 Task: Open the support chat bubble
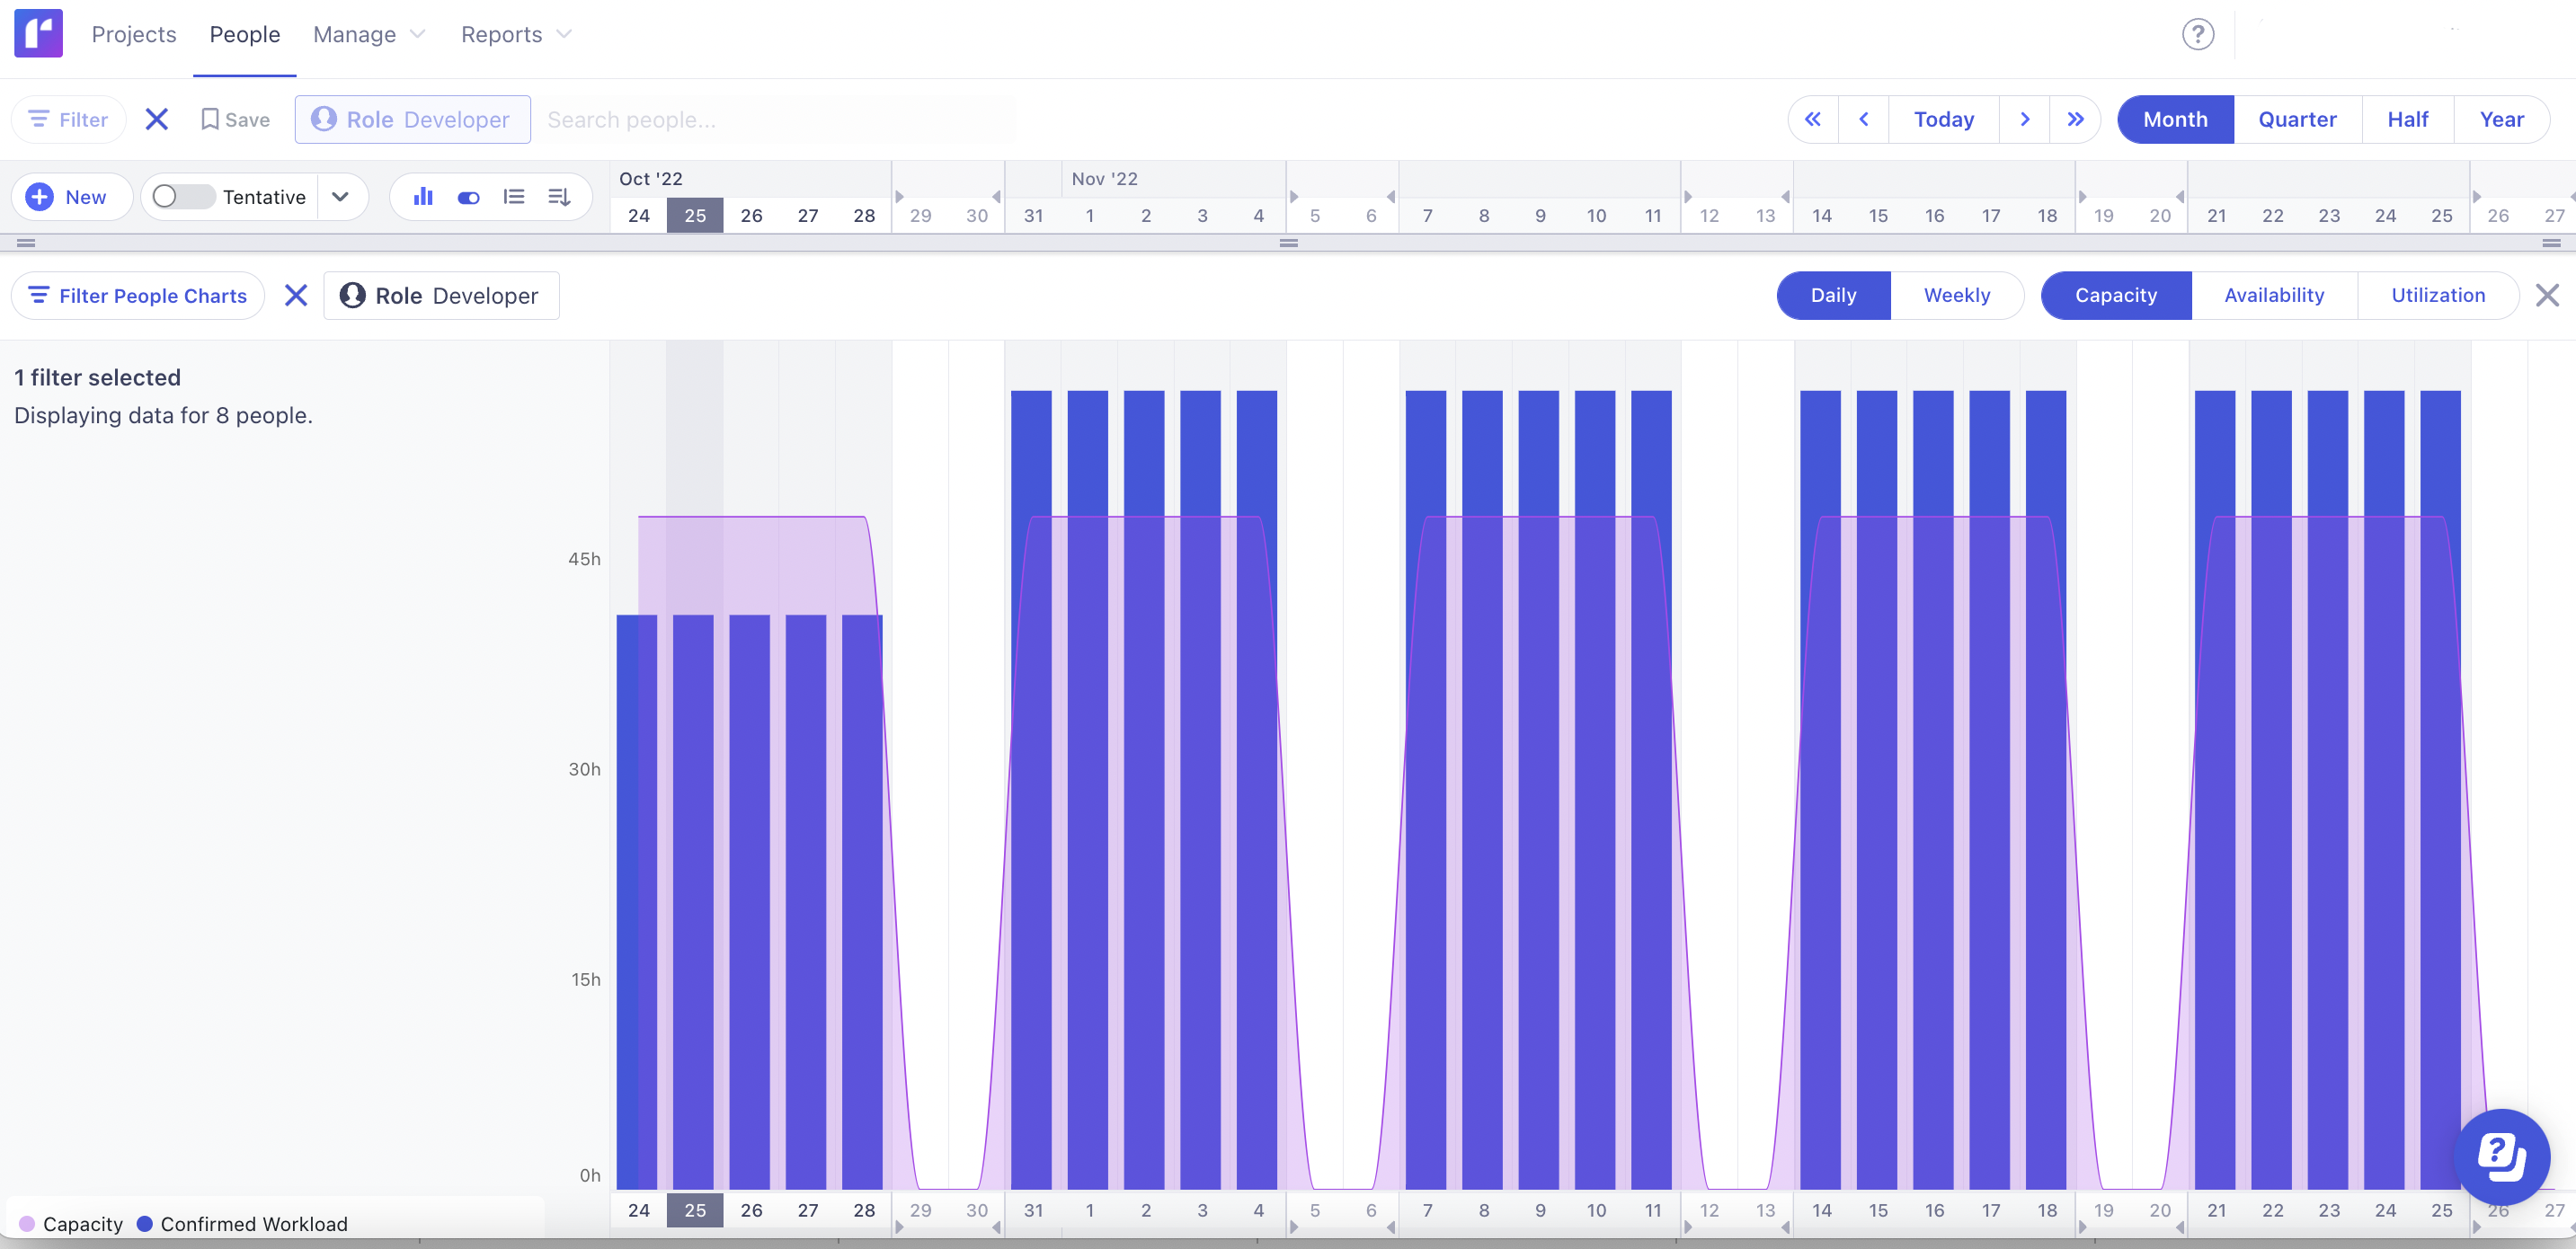2504,1157
